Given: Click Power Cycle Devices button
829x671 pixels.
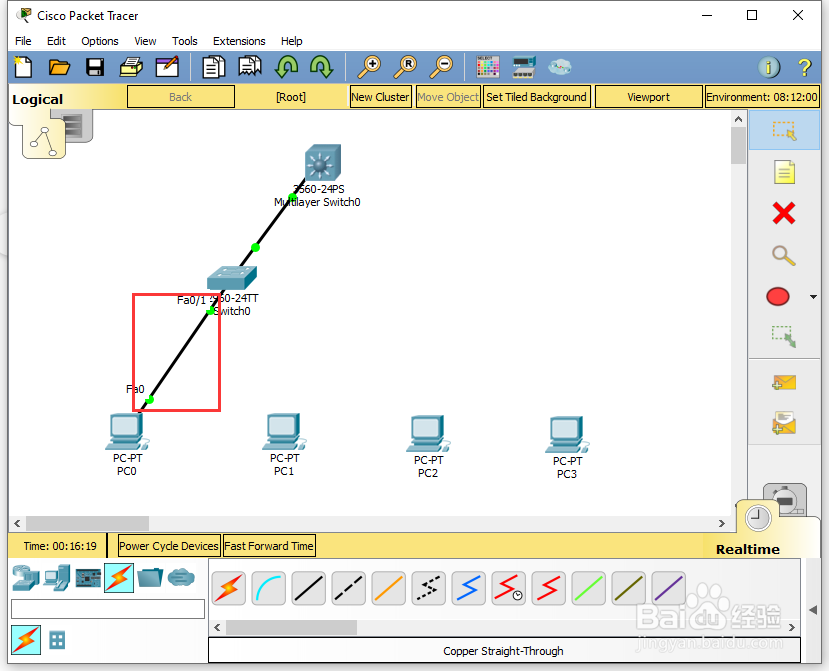Looking at the screenshot, I should pos(169,546).
